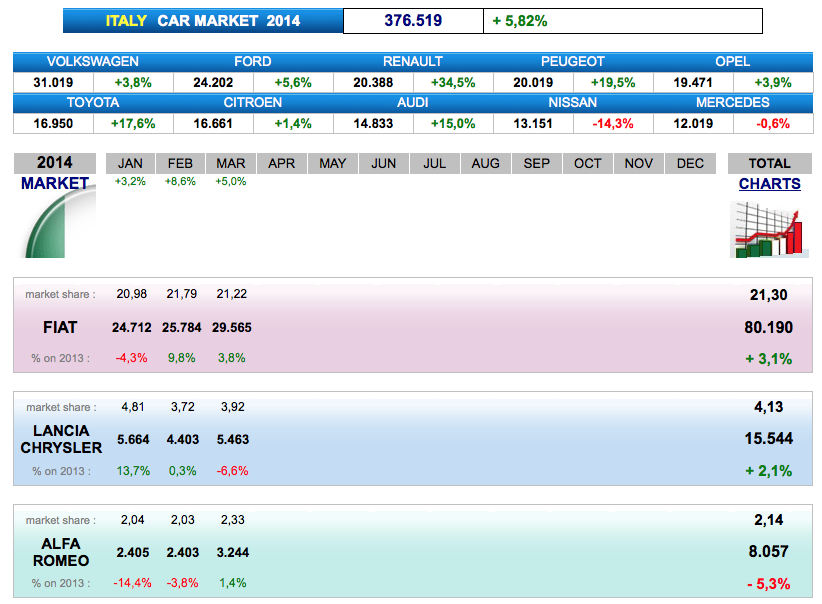Click the ITALY CAR MARKET 2014 title banner

203,21
